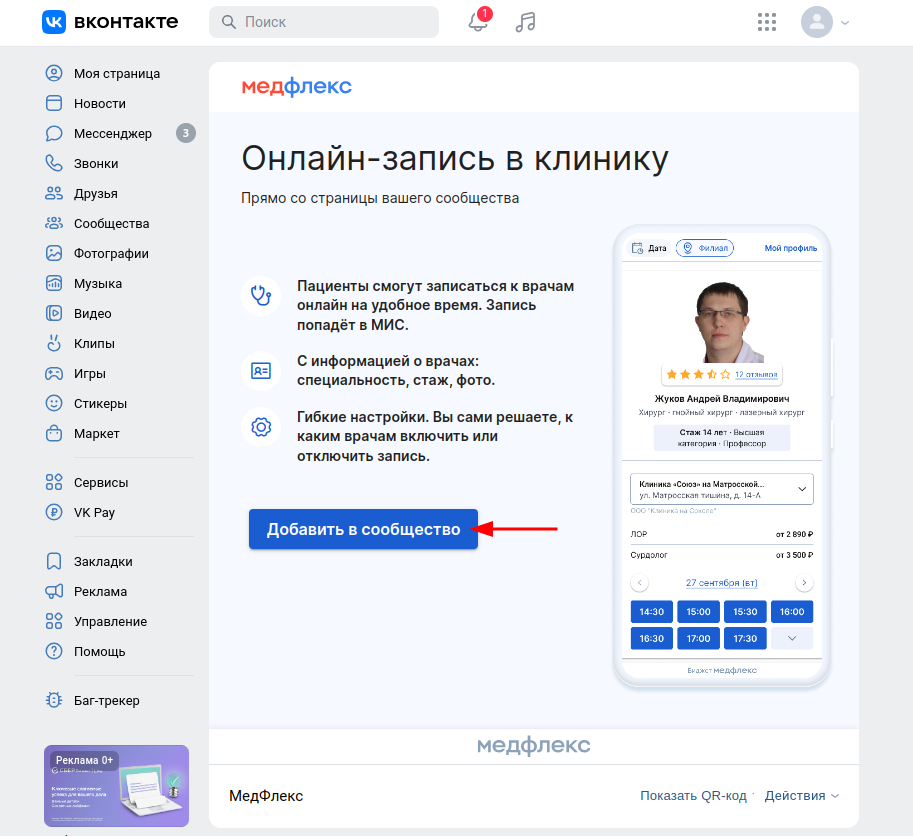Click the Дата tab in widget preview
913x836 pixels.
(649, 248)
